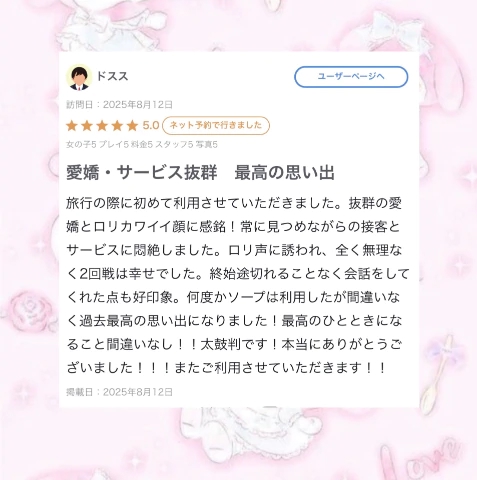Click the ネット予約で行きました badge
Image resolution: width=477 pixels, height=480 pixels.
click(216, 126)
